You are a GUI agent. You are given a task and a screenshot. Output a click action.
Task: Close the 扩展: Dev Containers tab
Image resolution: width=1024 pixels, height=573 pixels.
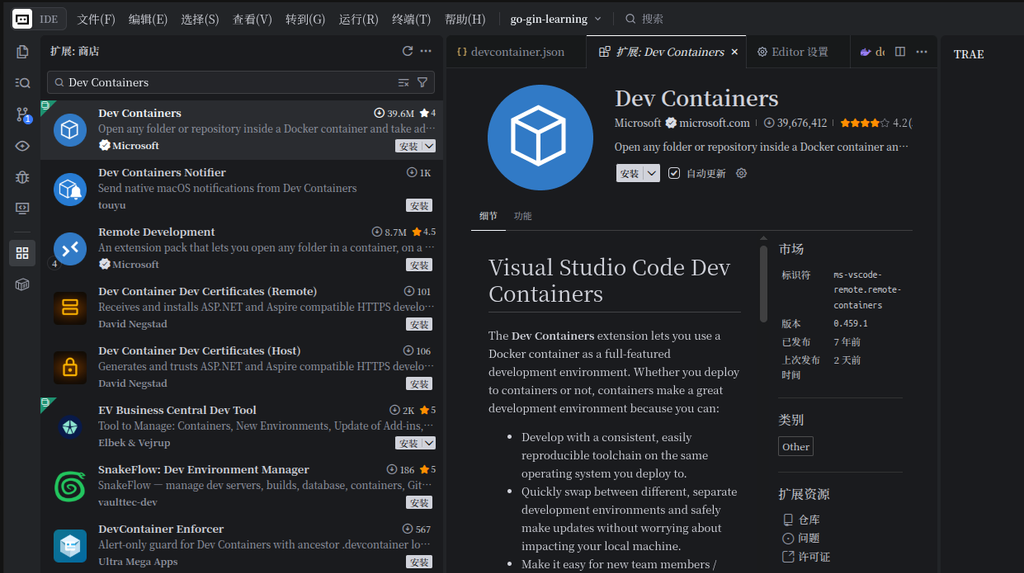(x=735, y=52)
